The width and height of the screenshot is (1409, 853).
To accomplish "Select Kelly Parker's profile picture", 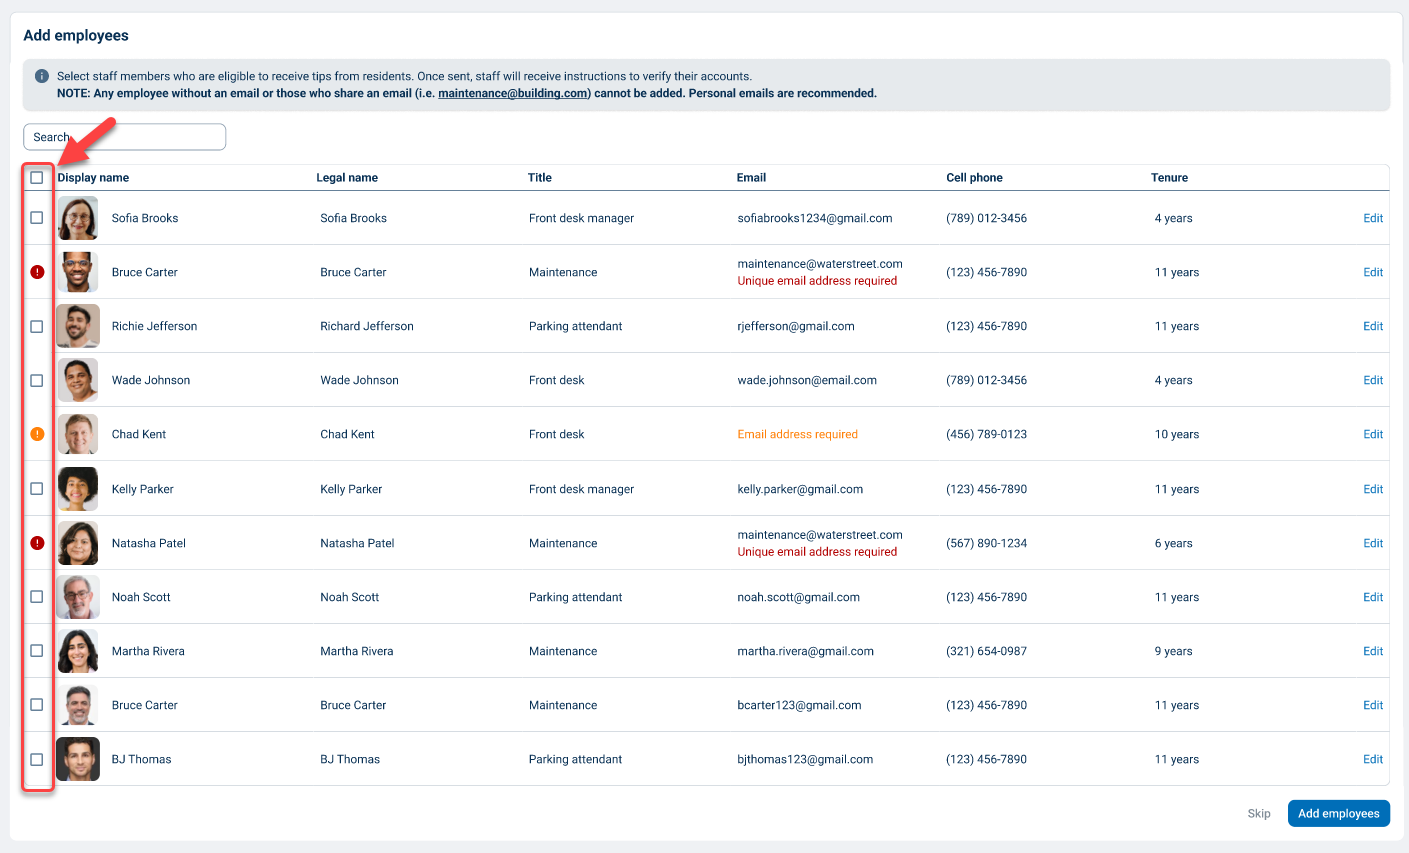I will [x=78, y=489].
